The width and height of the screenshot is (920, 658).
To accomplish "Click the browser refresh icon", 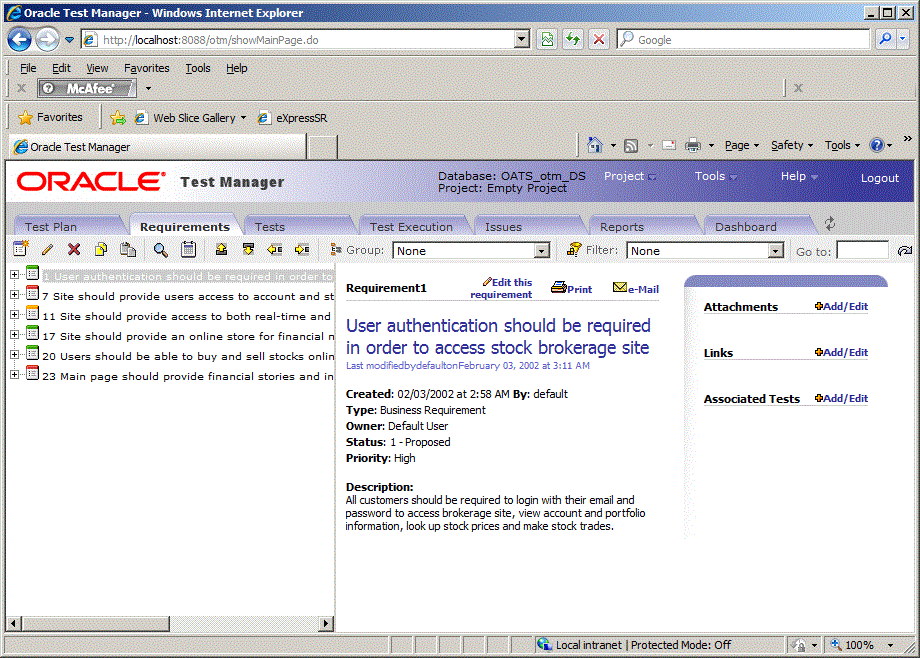I will [573, 39].
